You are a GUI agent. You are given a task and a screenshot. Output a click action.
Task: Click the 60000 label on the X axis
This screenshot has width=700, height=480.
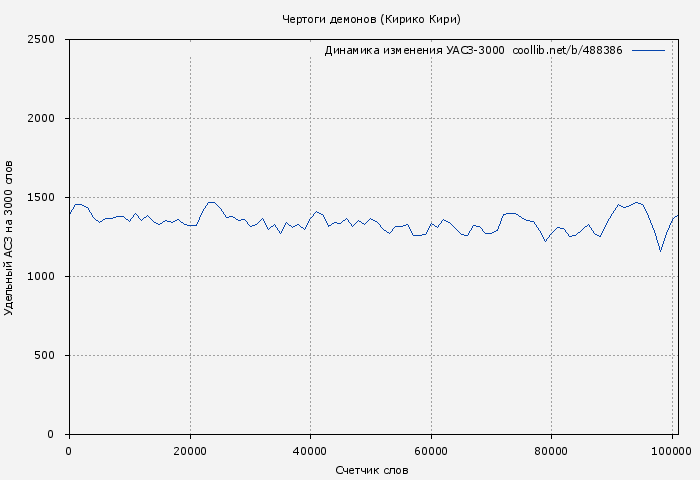click(x=431, y=451)
